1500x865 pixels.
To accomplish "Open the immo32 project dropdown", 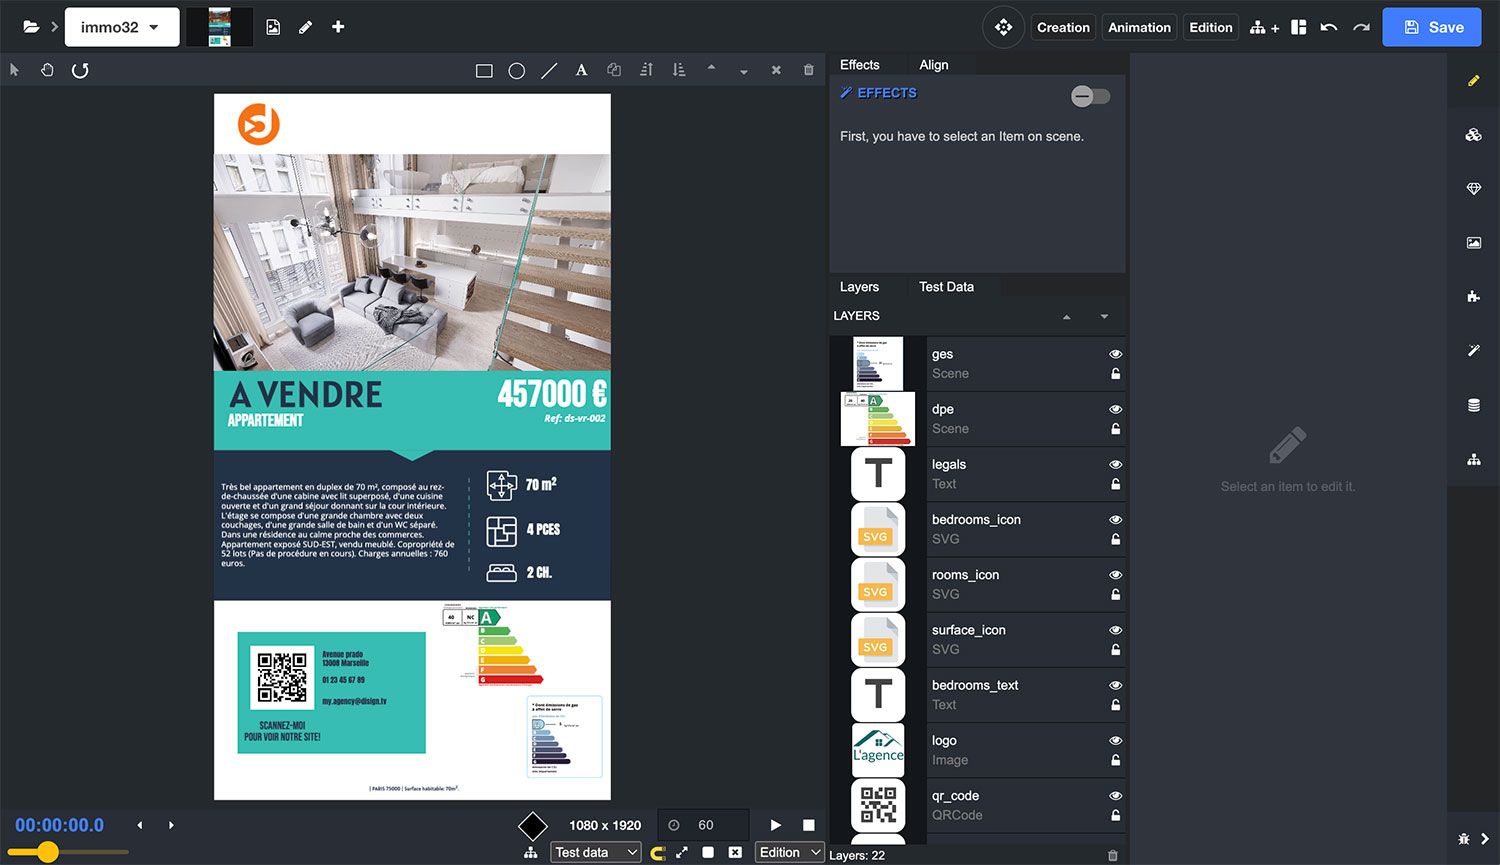I will (x=122, y=27).
